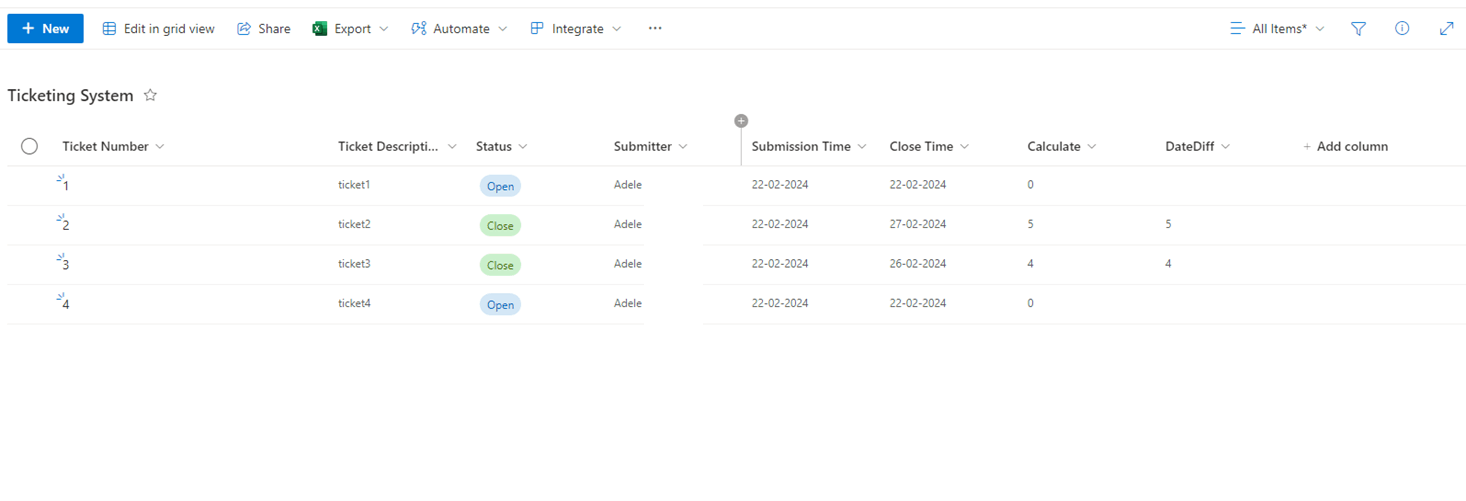The image size is (1466, 501).
Task: Open the filter pane funnel icon
Action: pos(1358,29)
